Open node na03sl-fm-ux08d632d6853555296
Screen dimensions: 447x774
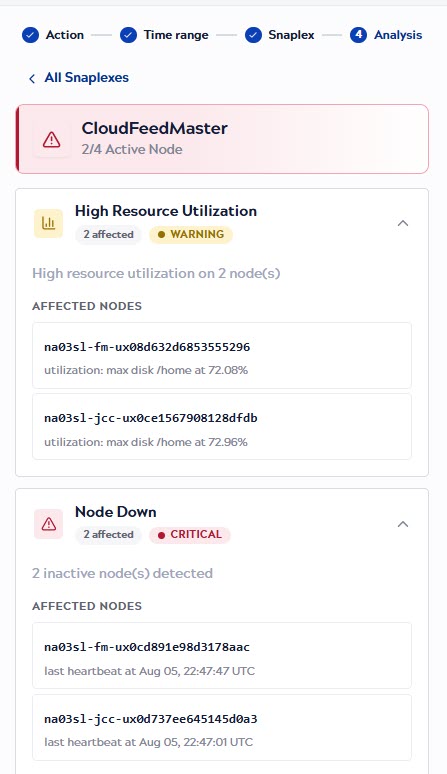click(222, 355)
